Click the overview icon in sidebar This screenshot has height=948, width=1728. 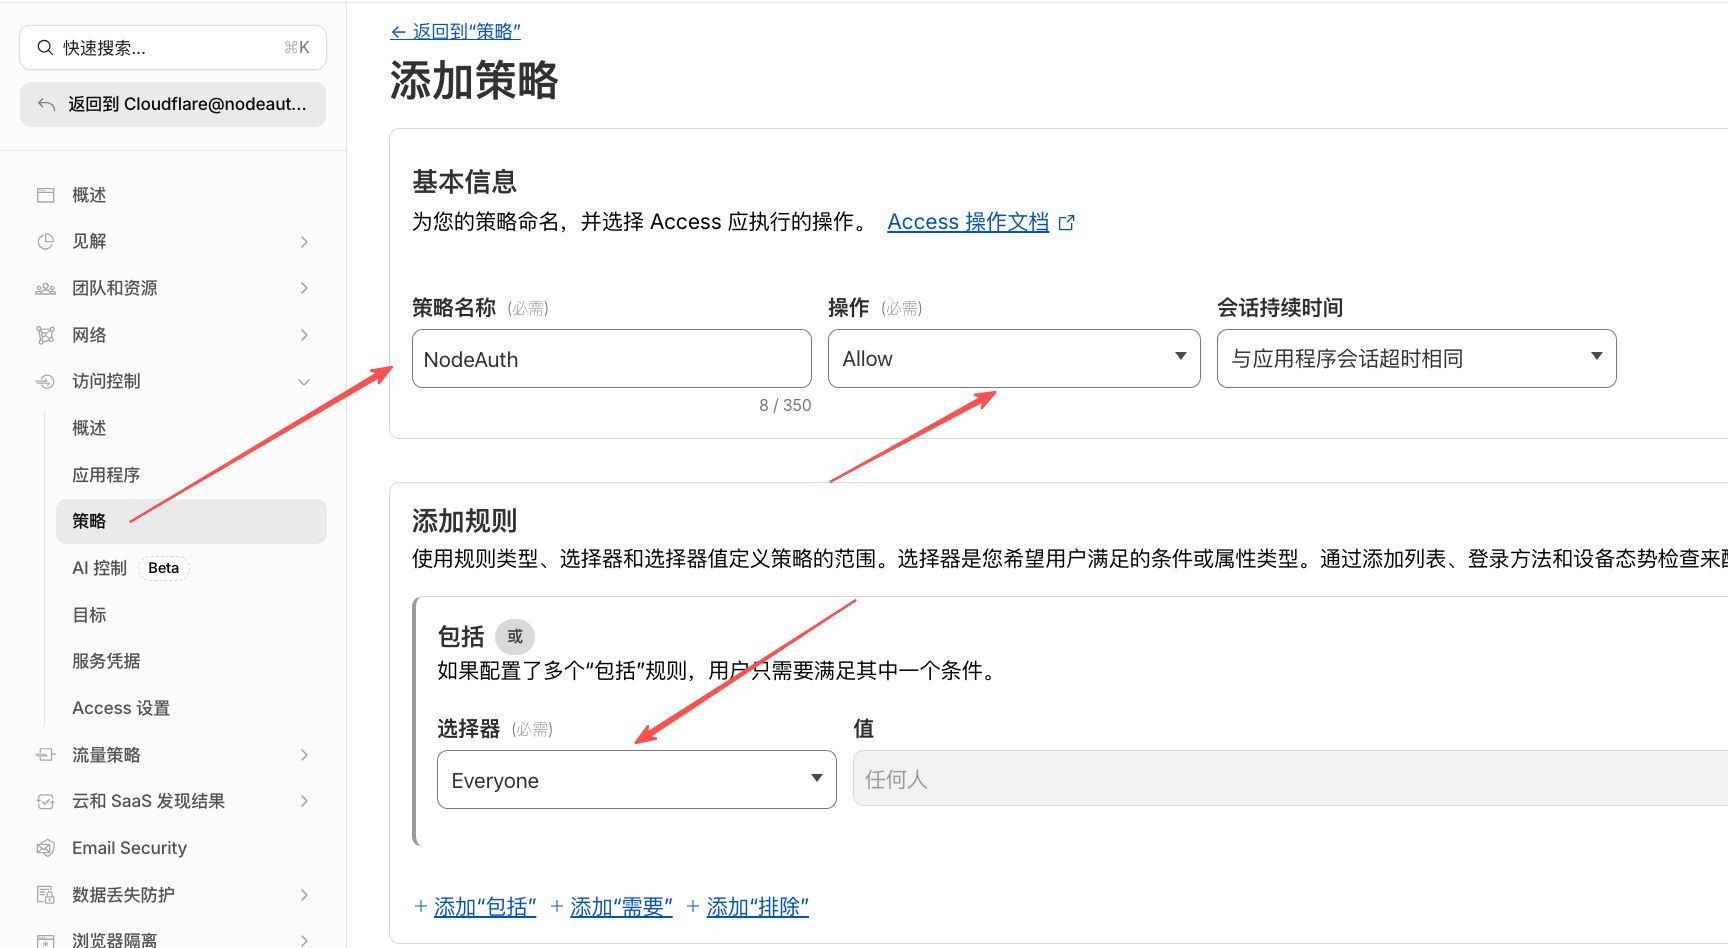[46, 195]
